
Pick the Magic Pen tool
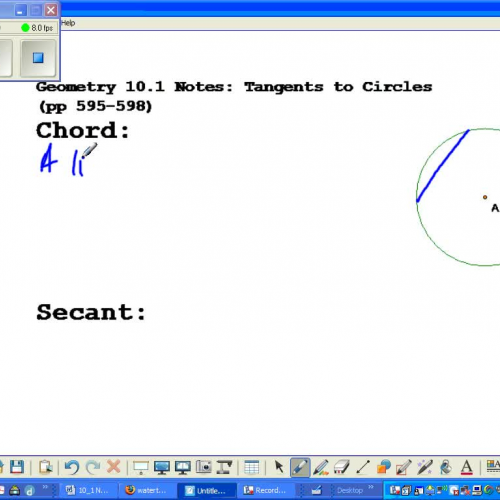(425, 467)
